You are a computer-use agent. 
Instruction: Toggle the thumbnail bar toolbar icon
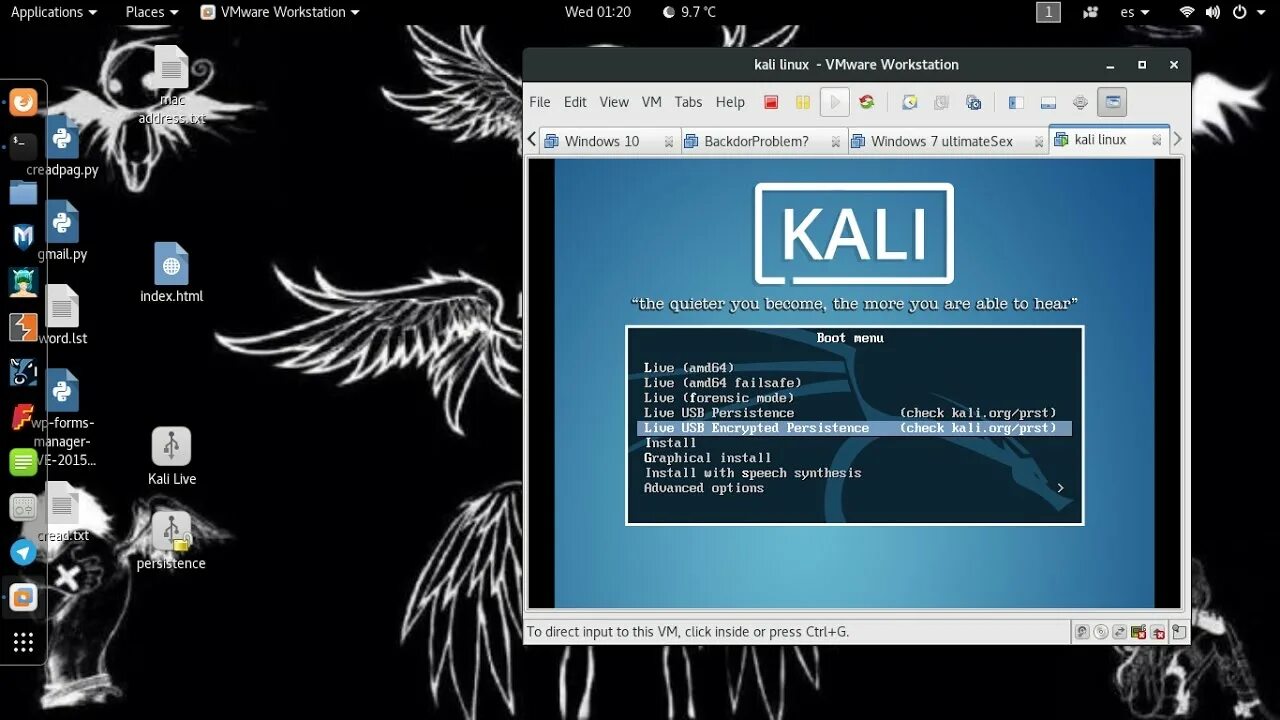[1048, 102]
